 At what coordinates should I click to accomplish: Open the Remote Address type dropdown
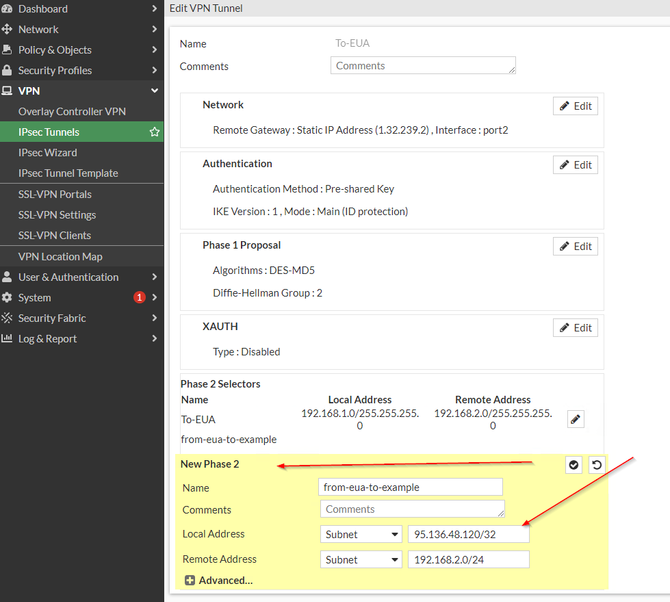click(361, 560)
